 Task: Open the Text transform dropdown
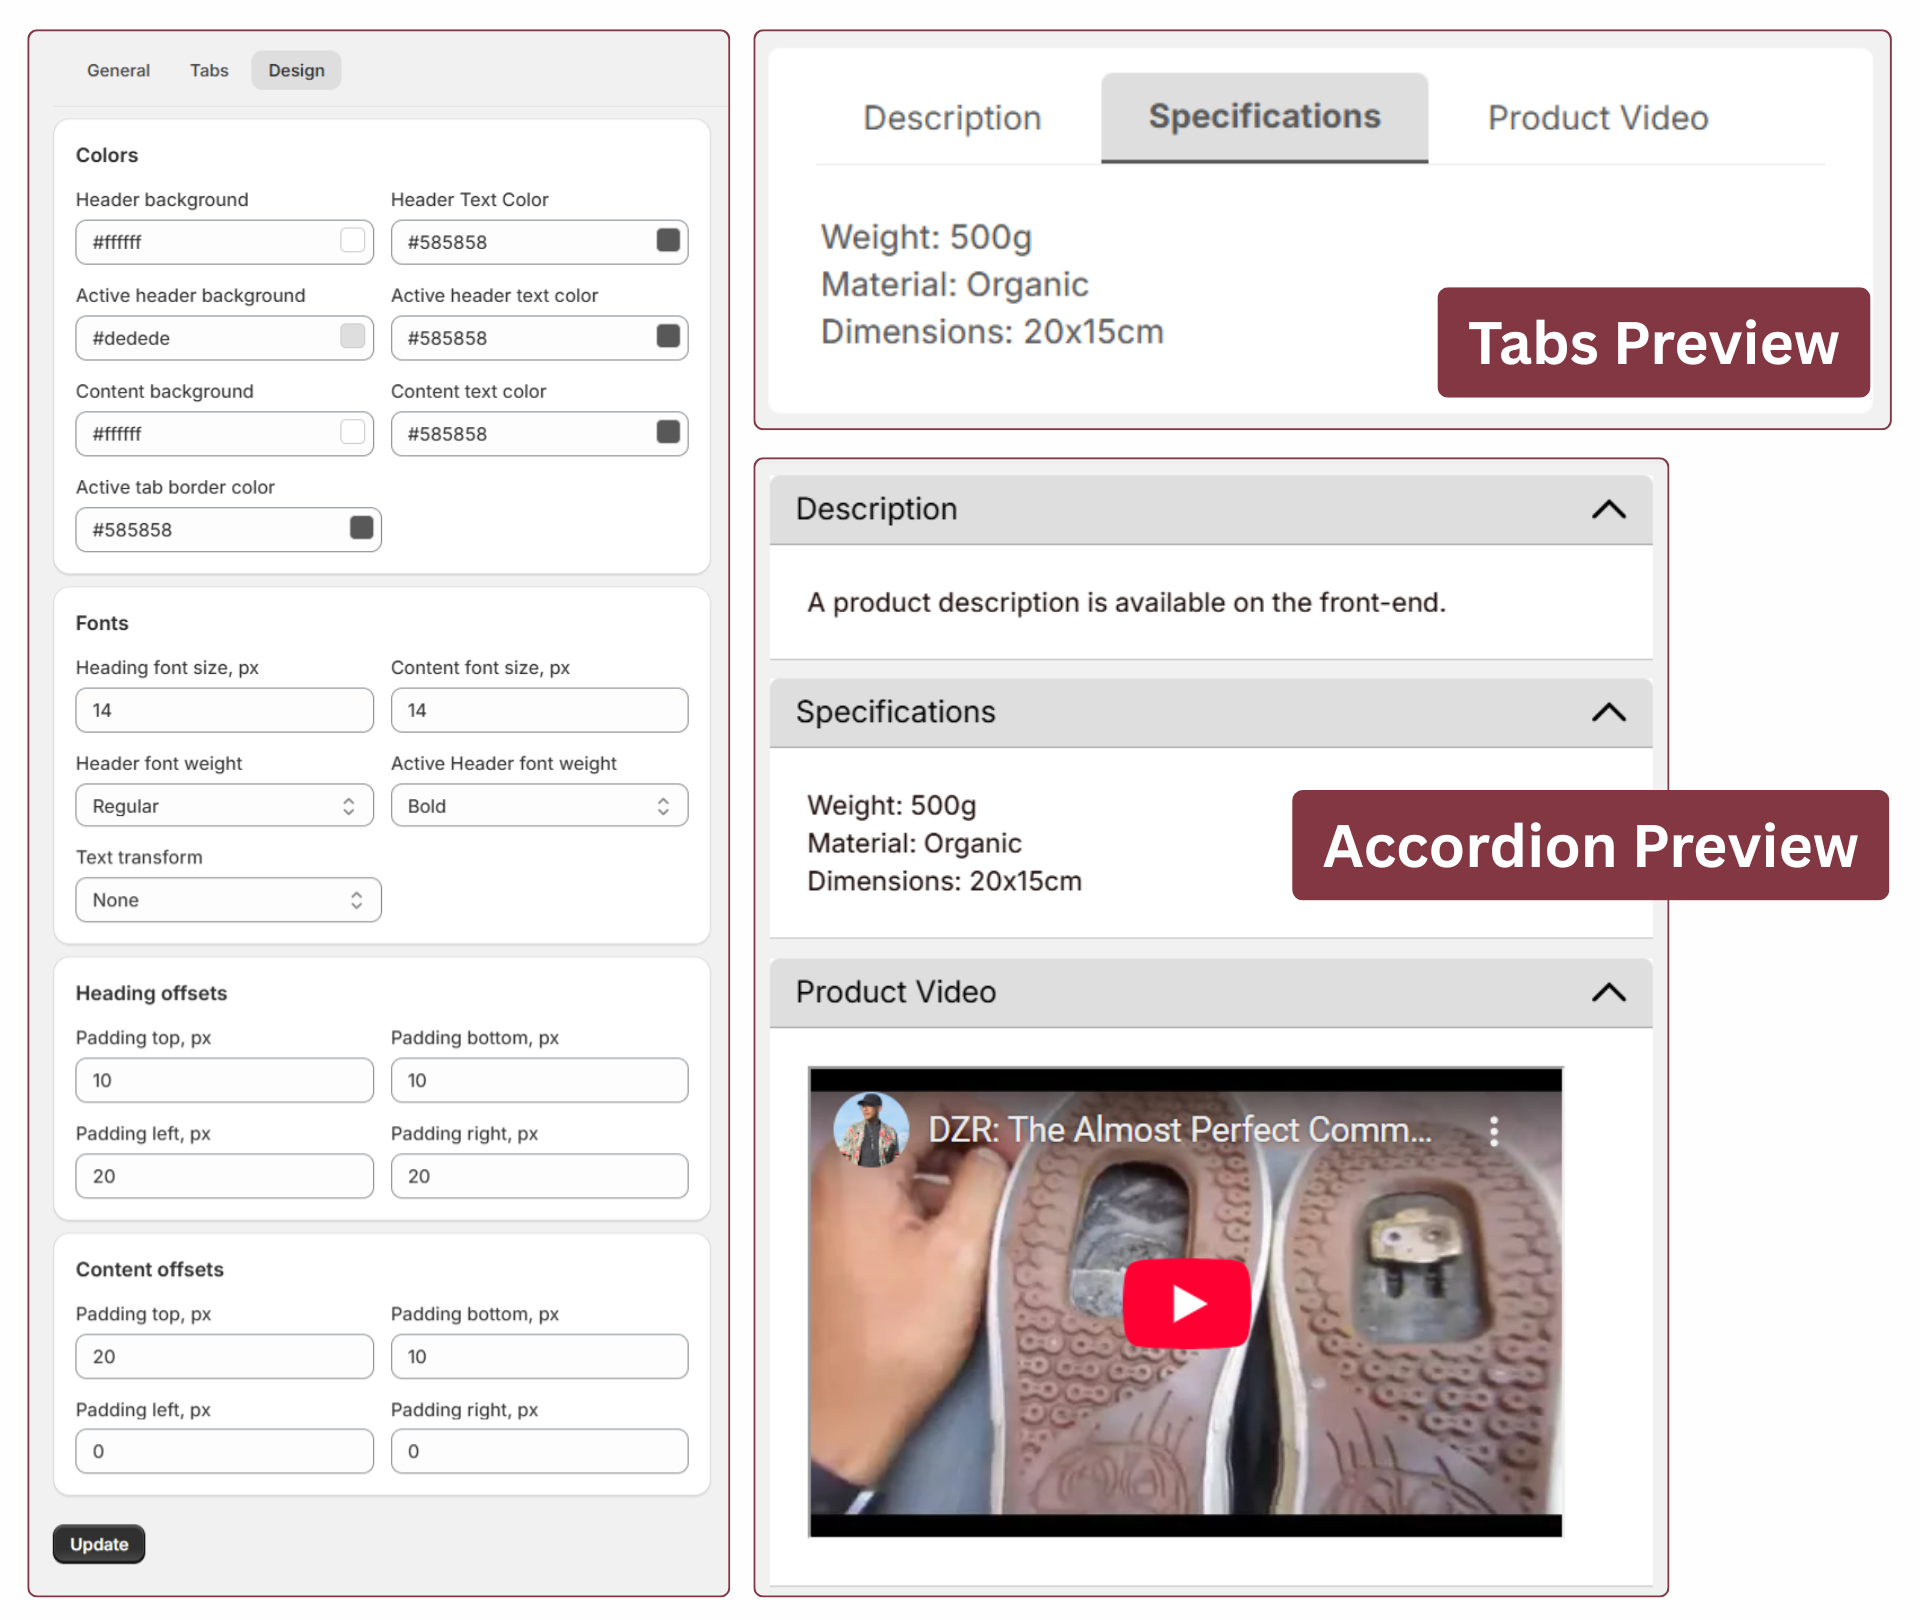click(x=228, y=900)
